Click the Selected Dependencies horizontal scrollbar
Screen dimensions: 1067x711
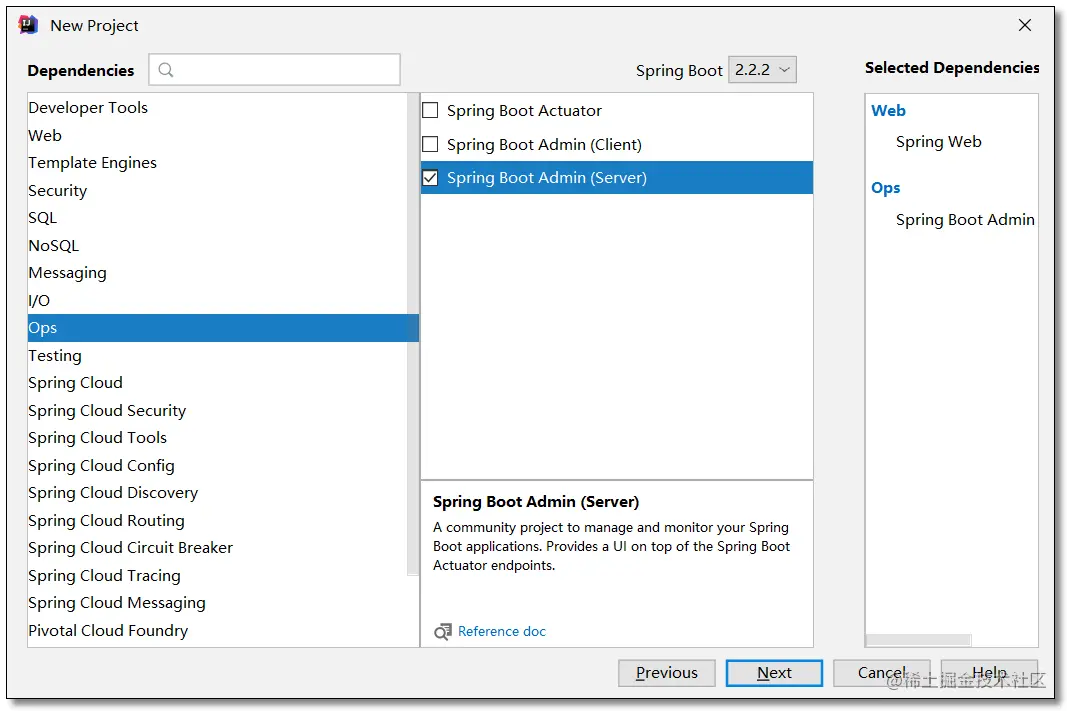[918, 640]
